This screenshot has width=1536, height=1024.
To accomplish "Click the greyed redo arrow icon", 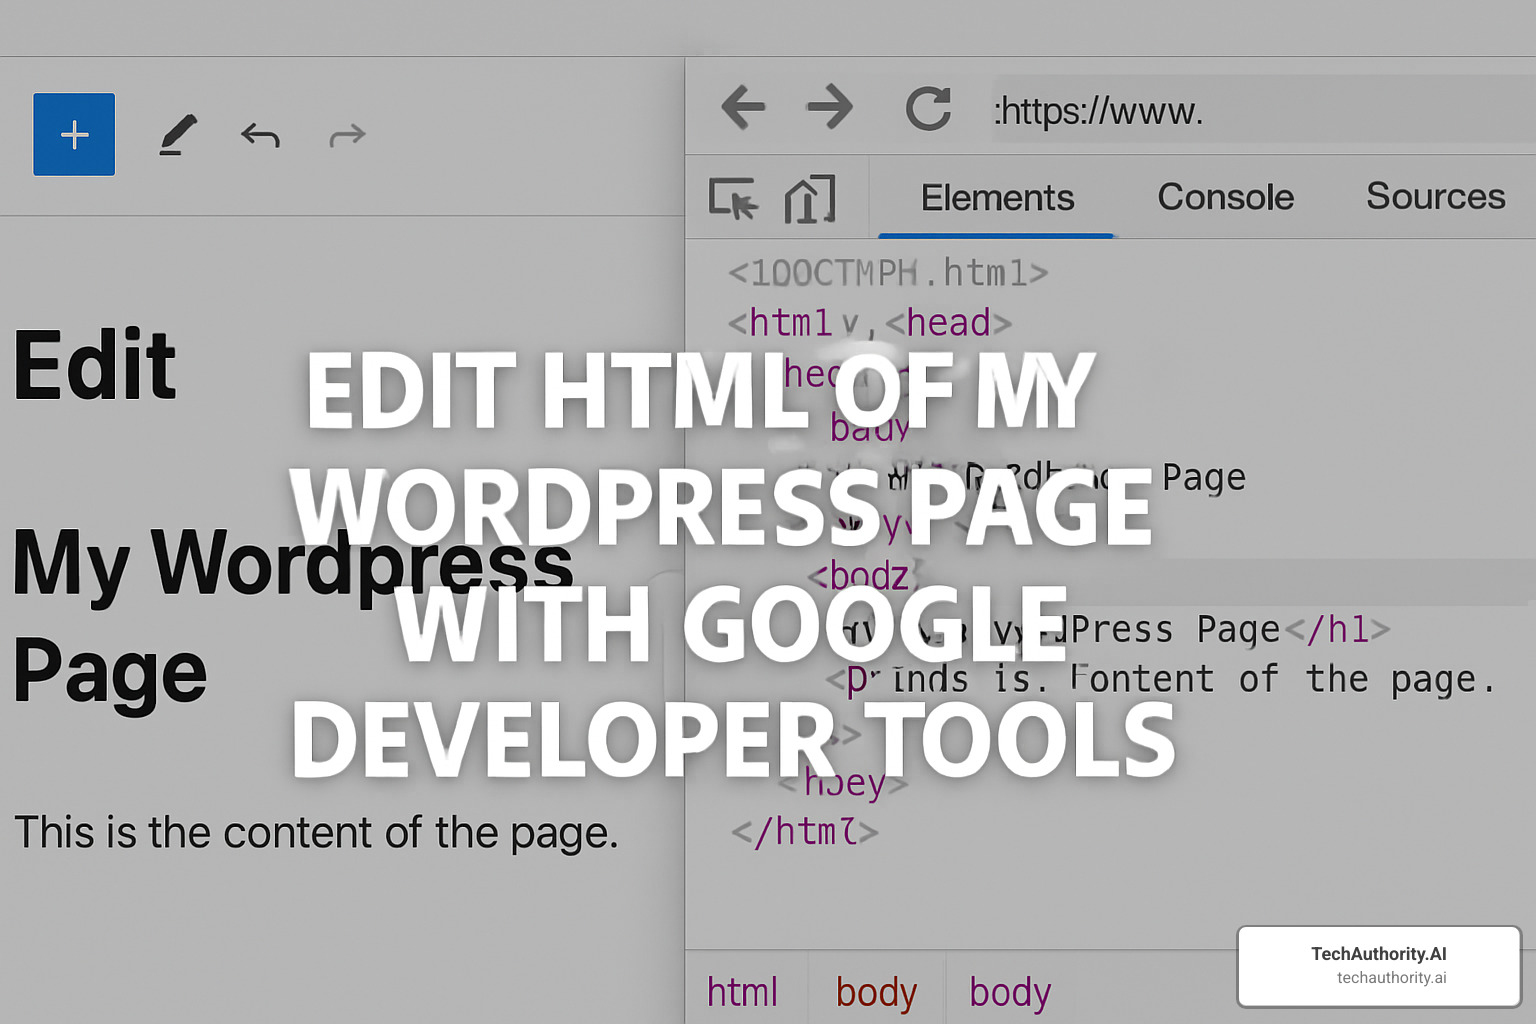I will [x=347, y=135].
